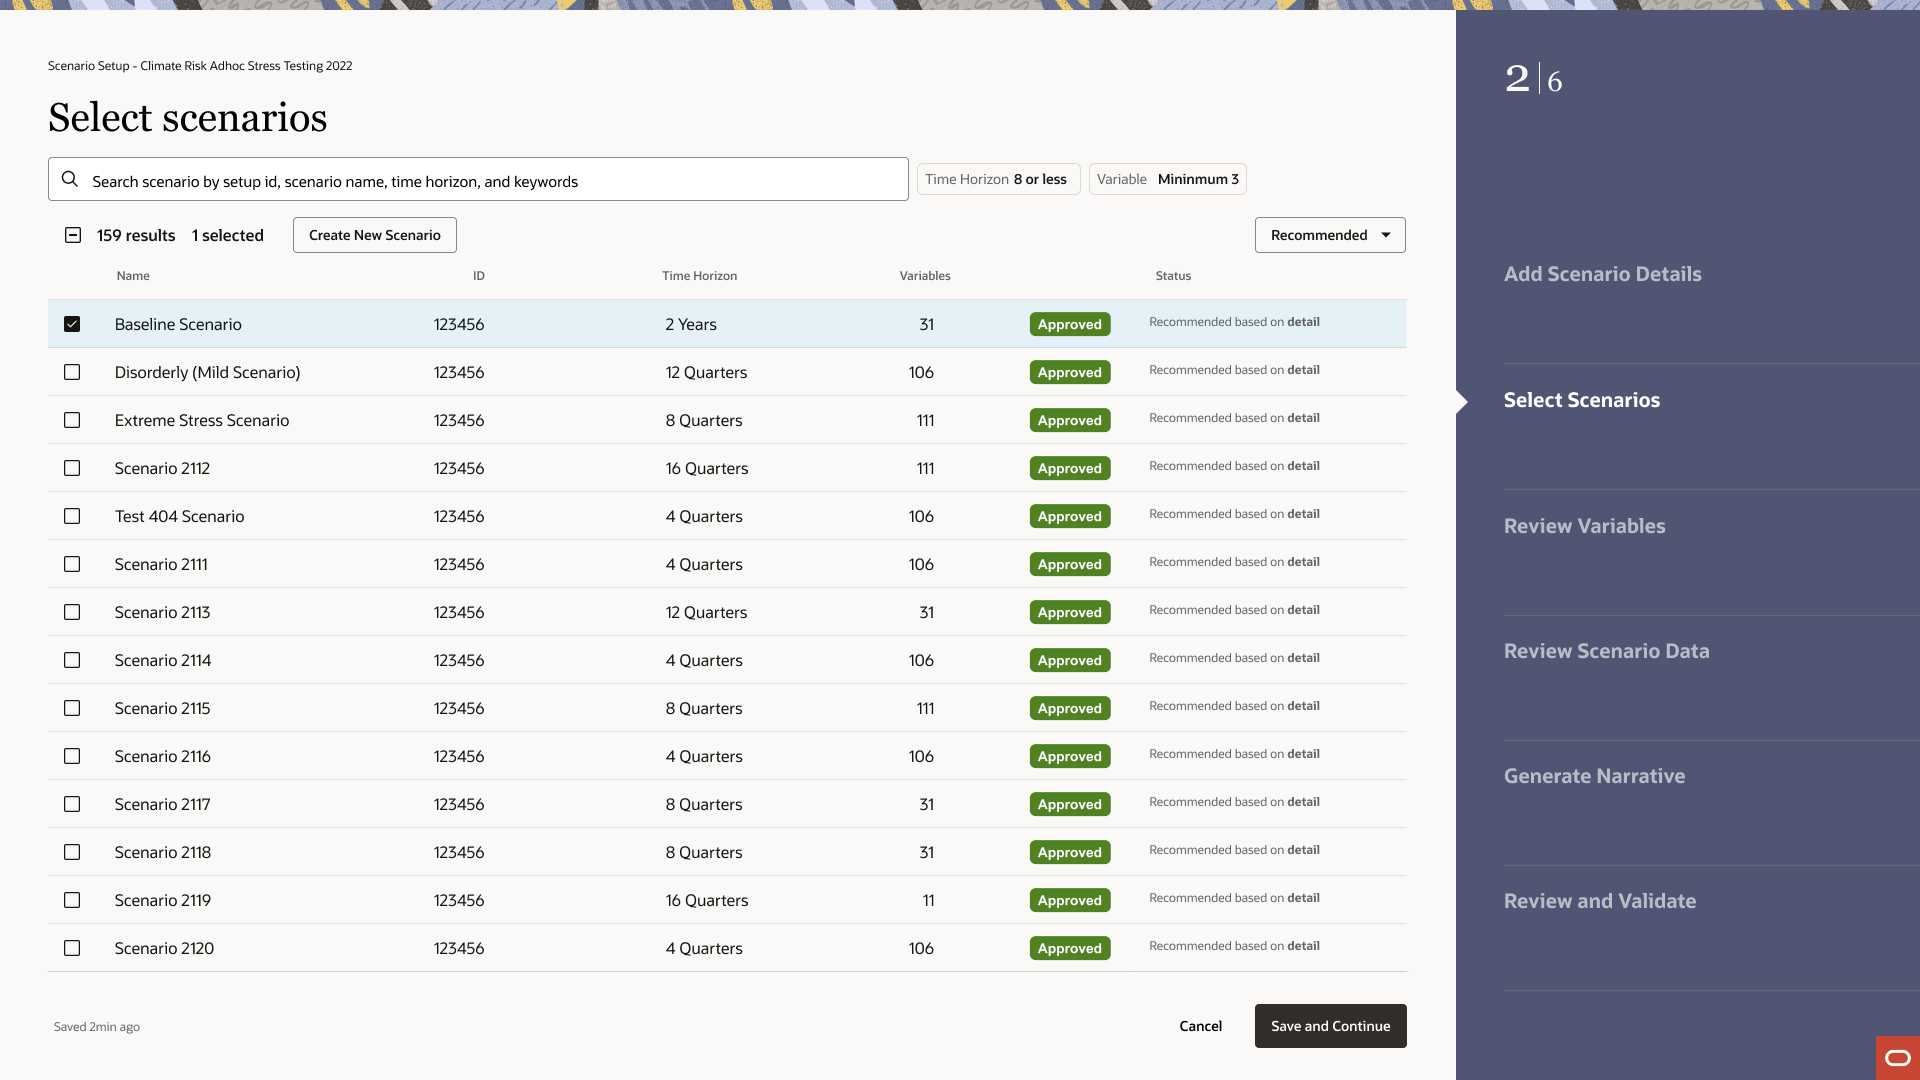Sort by the Name column header
The width and height of the screenshot is (1920, 1080).
133,276
